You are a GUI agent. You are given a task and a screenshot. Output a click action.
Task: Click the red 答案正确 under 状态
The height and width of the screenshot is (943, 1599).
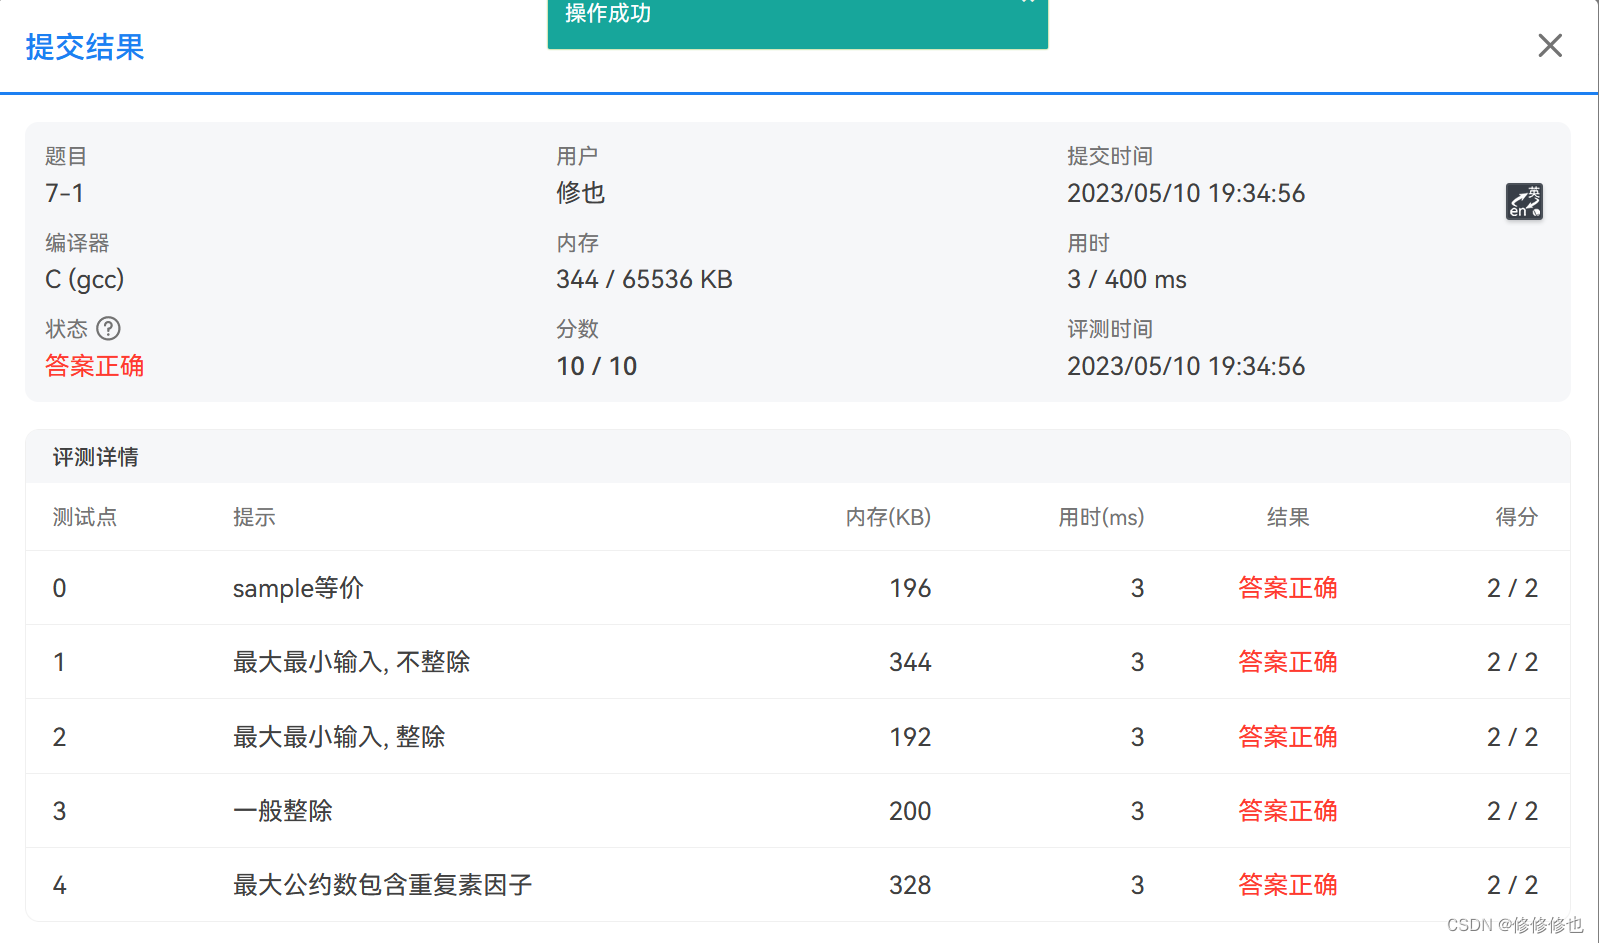[x=94, y=366]
